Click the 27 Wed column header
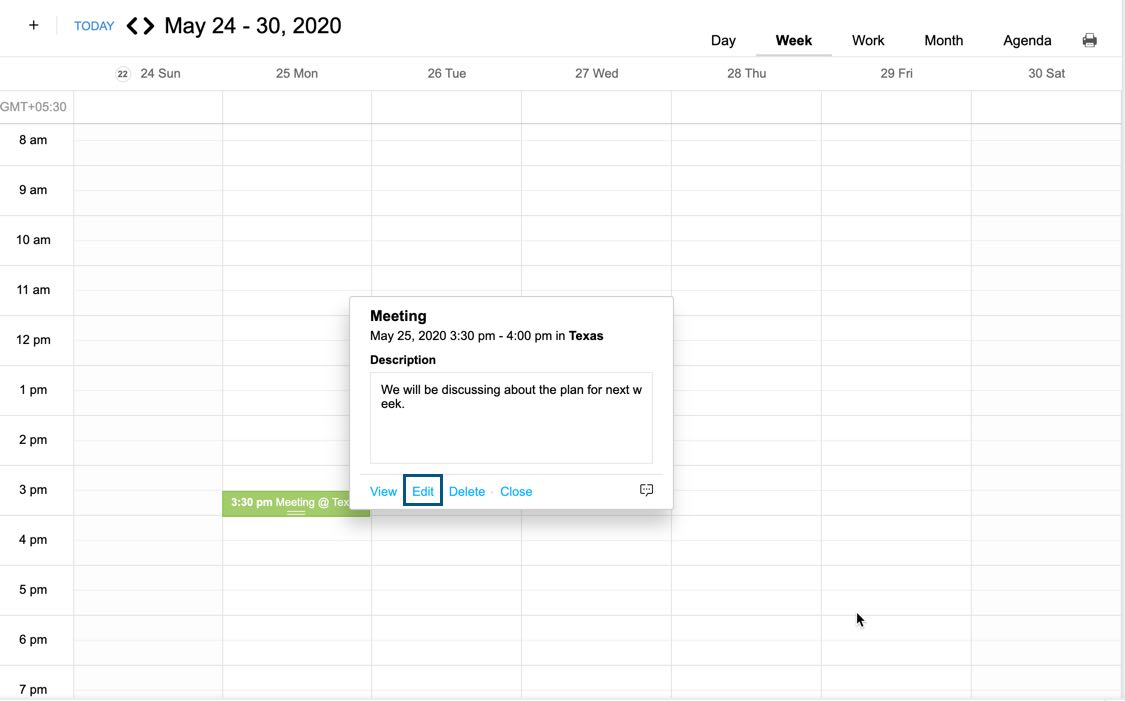This screenshot has width=1125, height=701. pyautogui.click(x=597, y=73)
